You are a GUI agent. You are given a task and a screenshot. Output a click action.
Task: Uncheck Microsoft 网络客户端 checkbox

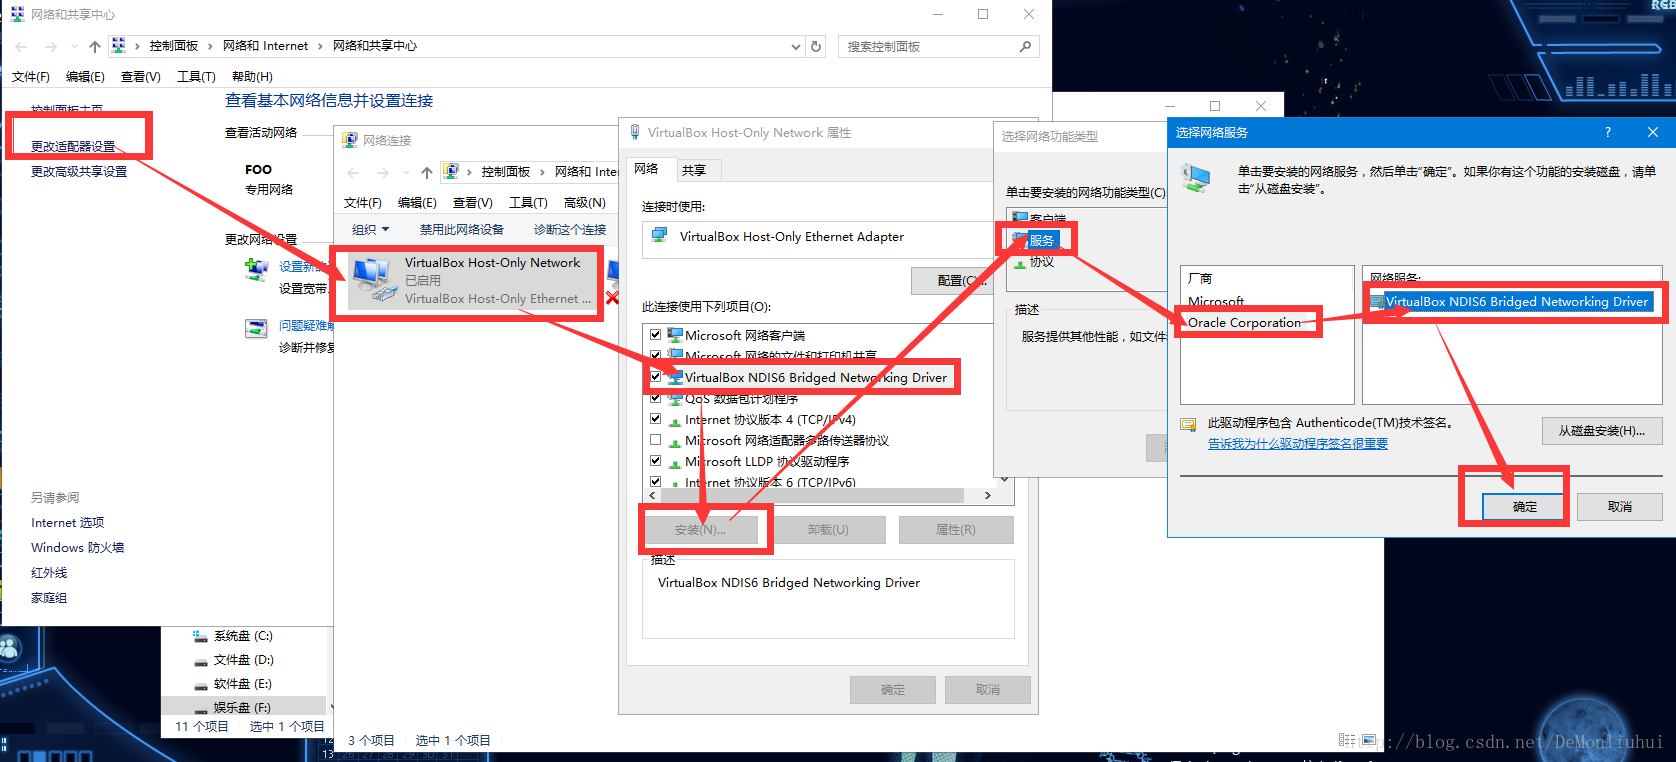pos(656,335)
